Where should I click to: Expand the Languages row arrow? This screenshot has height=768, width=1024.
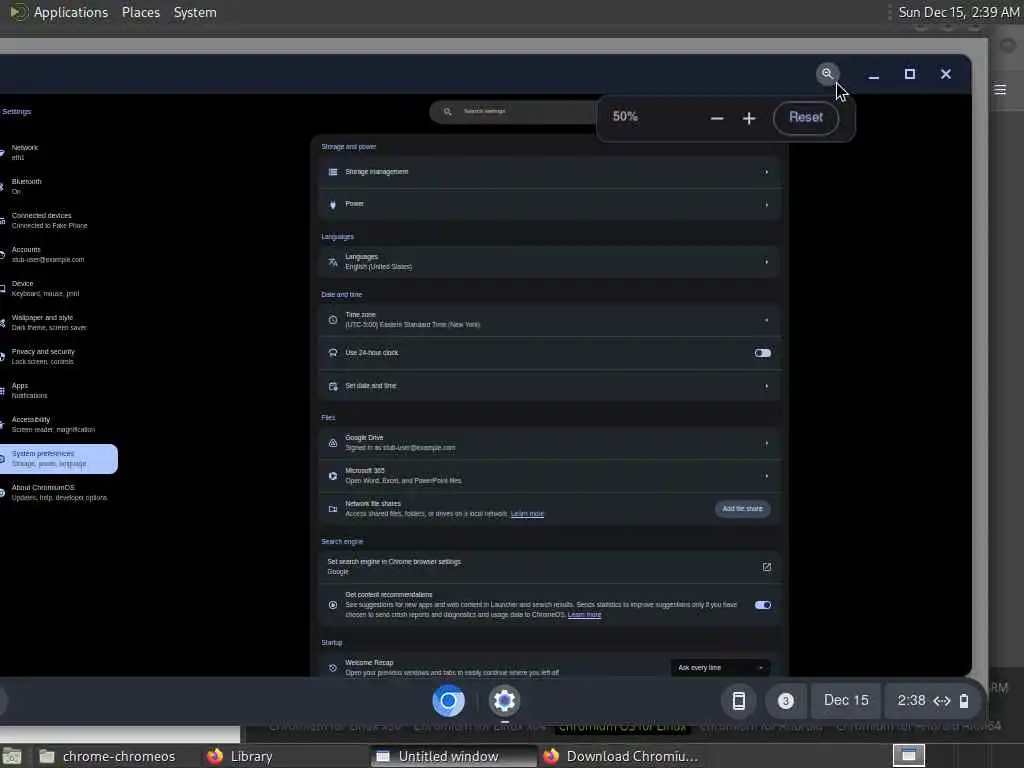click(767, 262)
